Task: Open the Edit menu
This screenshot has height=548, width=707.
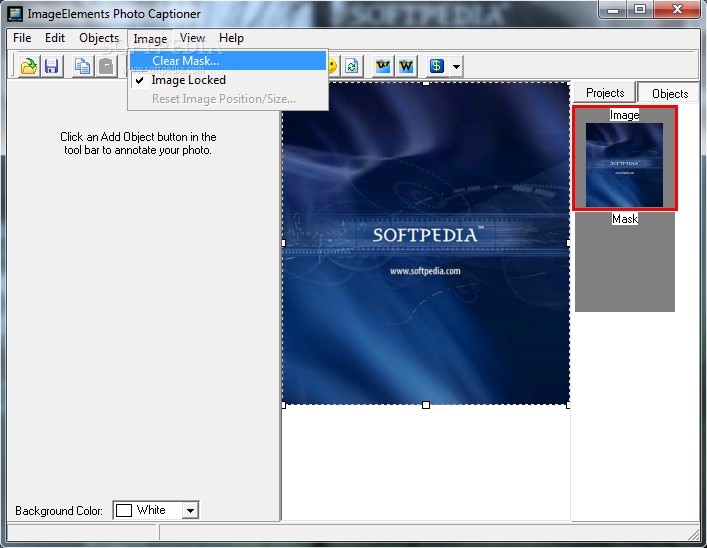Action: click(55, 38)
